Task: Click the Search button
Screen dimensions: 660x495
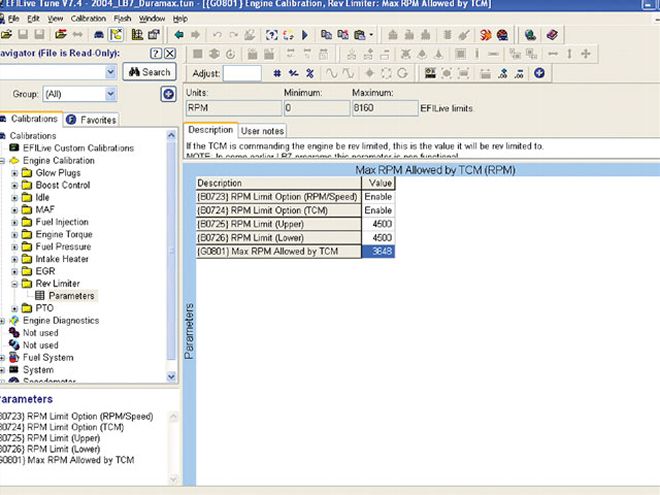Action: pyautogui.click(x=149, y=72)
